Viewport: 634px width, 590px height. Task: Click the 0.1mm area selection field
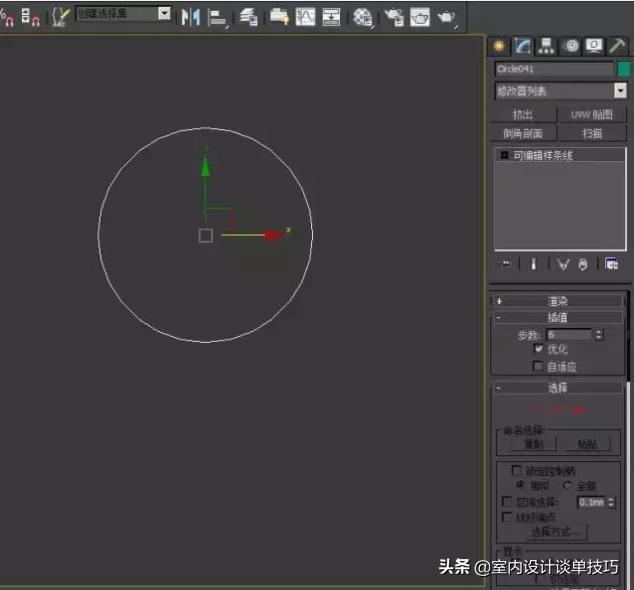point(591,502)
